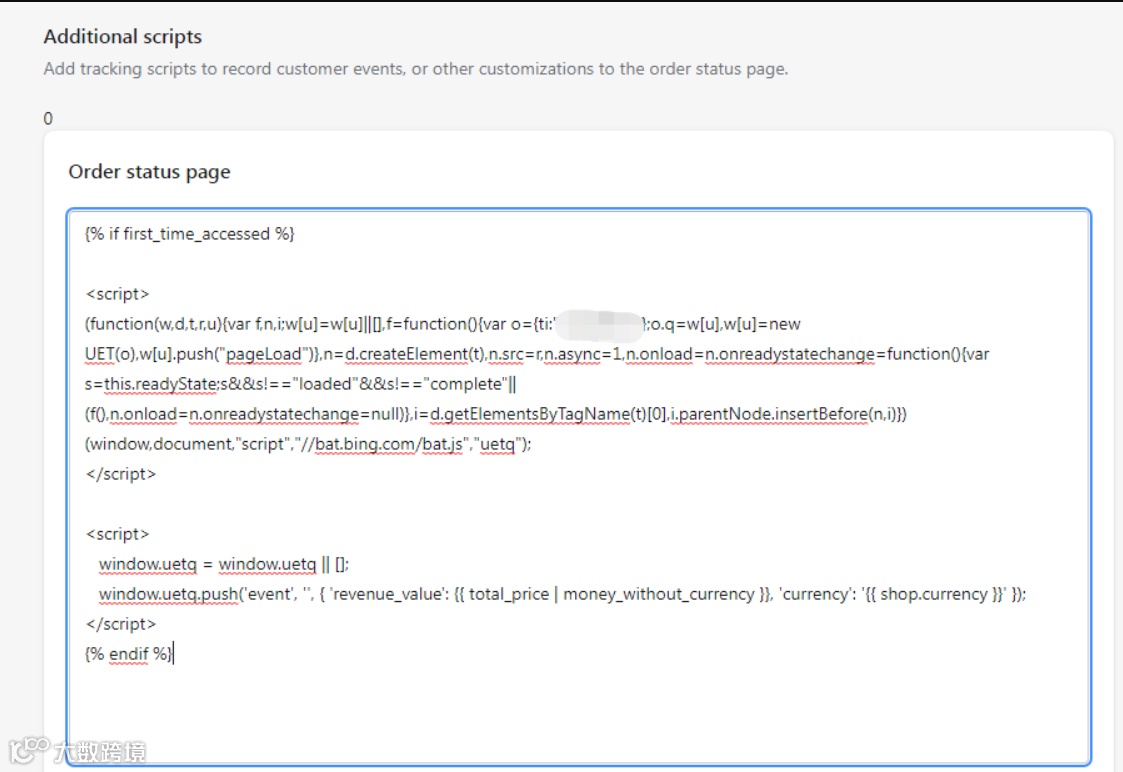Click the 'Additional scripts' heading
Screen dimensions: 1123x772
click(122, 37)
